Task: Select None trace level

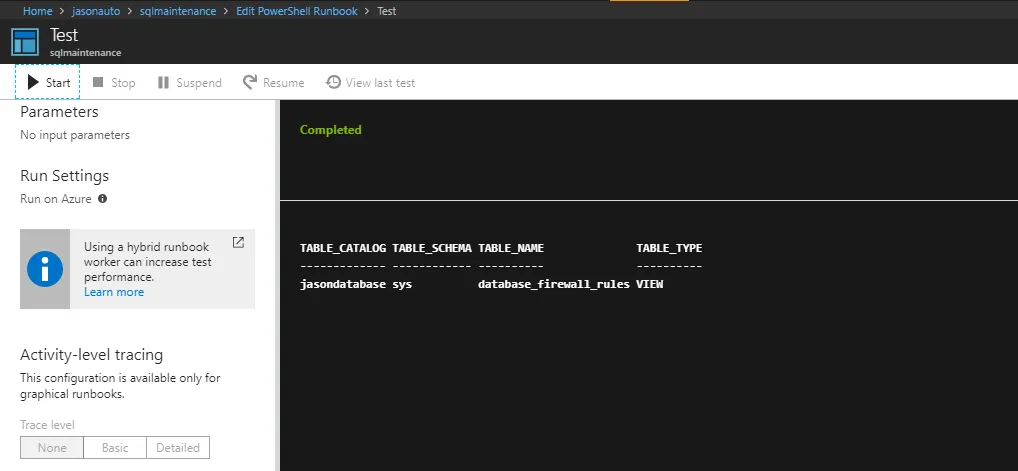Action: pyautogui.click(x=52, y=448)
